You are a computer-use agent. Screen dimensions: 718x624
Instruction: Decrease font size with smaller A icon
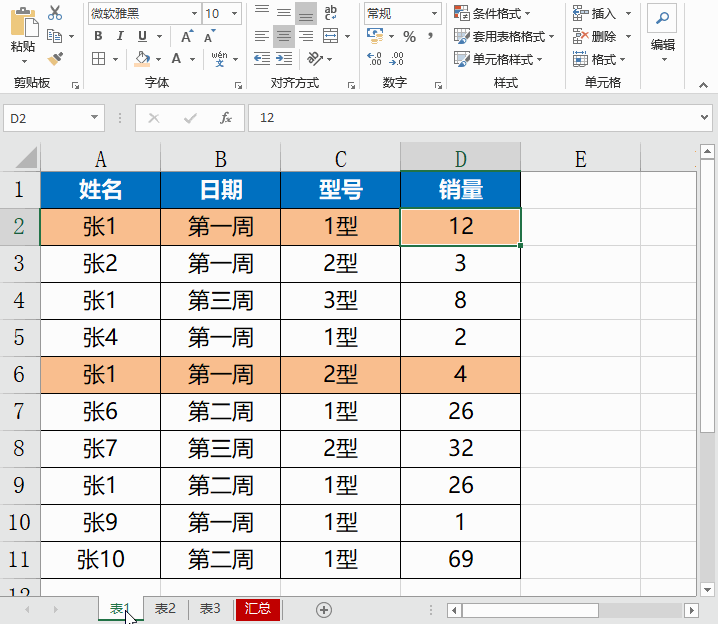click(210, 36)
